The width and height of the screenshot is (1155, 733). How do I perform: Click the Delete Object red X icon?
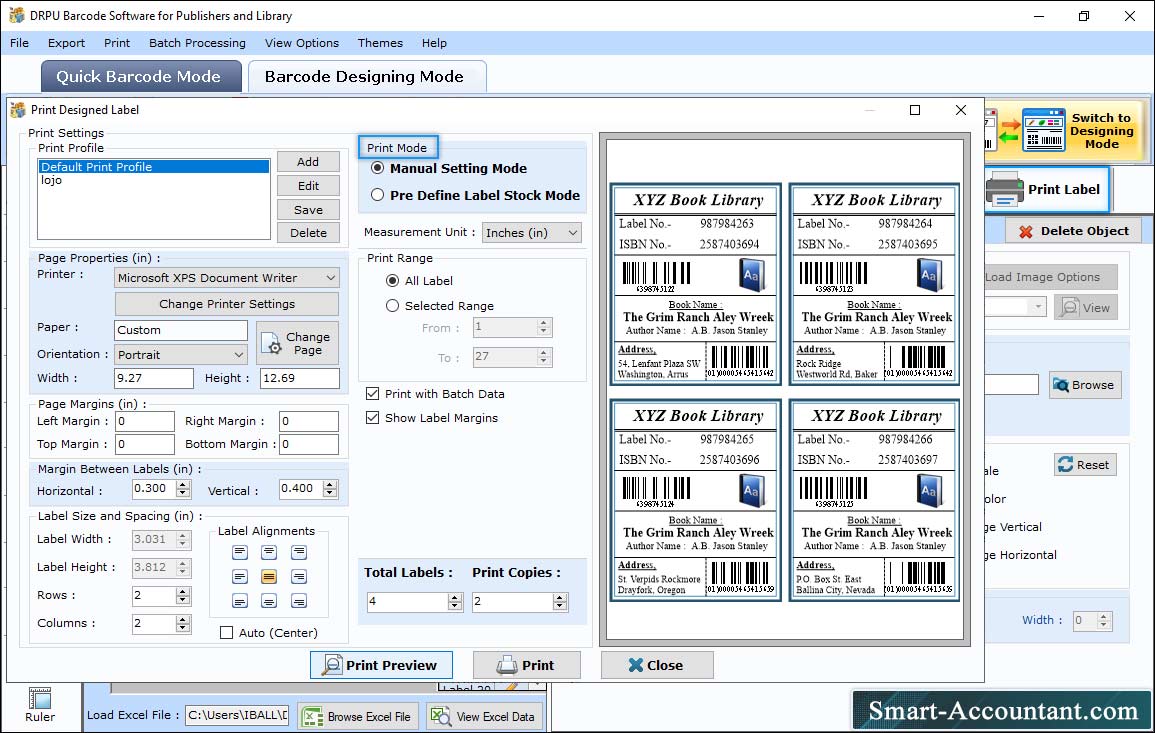1025,231
